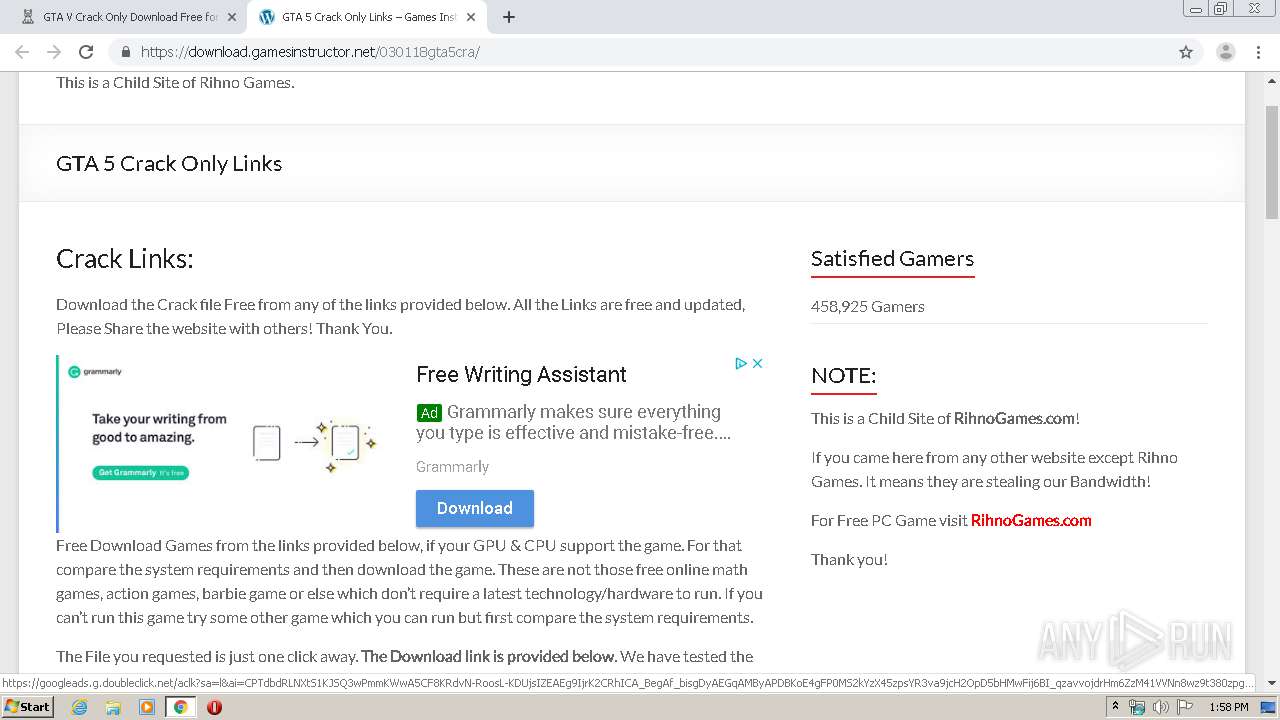Screen dimensions: 1280x720
Task: Click the Grammarly advertiser name
Action: tap(452, 466)
